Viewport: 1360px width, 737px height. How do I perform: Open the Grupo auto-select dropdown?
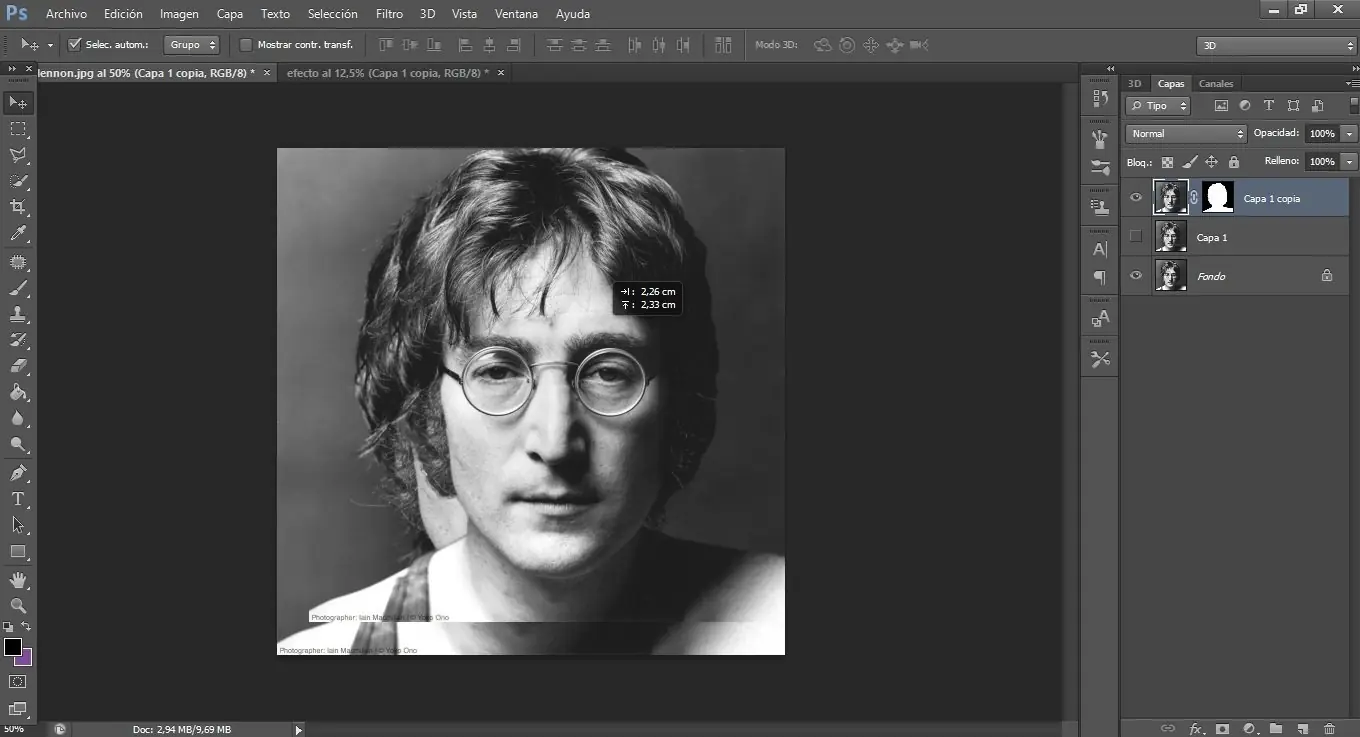(192, 45)
